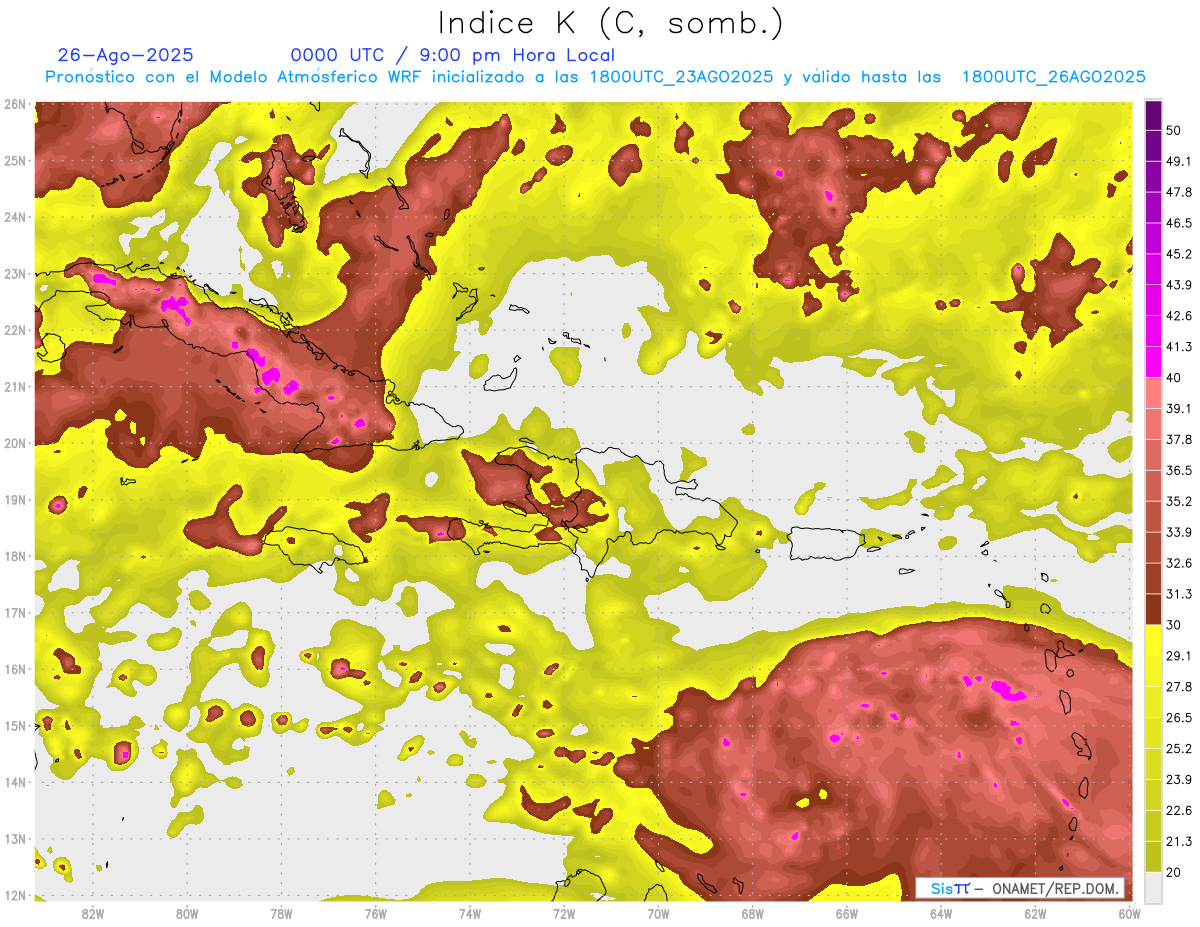Click the grey swatch below 20
The height and width of the screenshot is (927, 1200).
coord(1153,887)
